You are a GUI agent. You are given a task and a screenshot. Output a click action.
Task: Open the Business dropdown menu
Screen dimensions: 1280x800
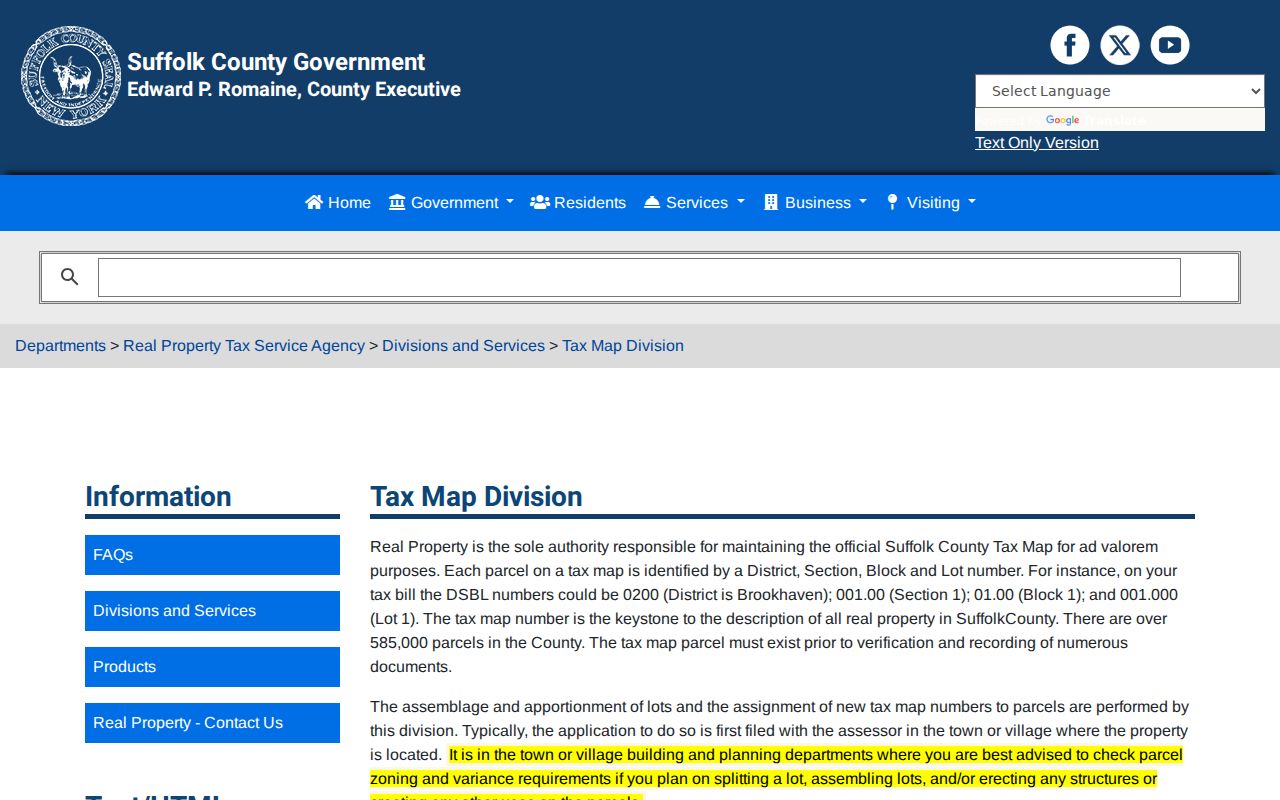pos(815,202)
